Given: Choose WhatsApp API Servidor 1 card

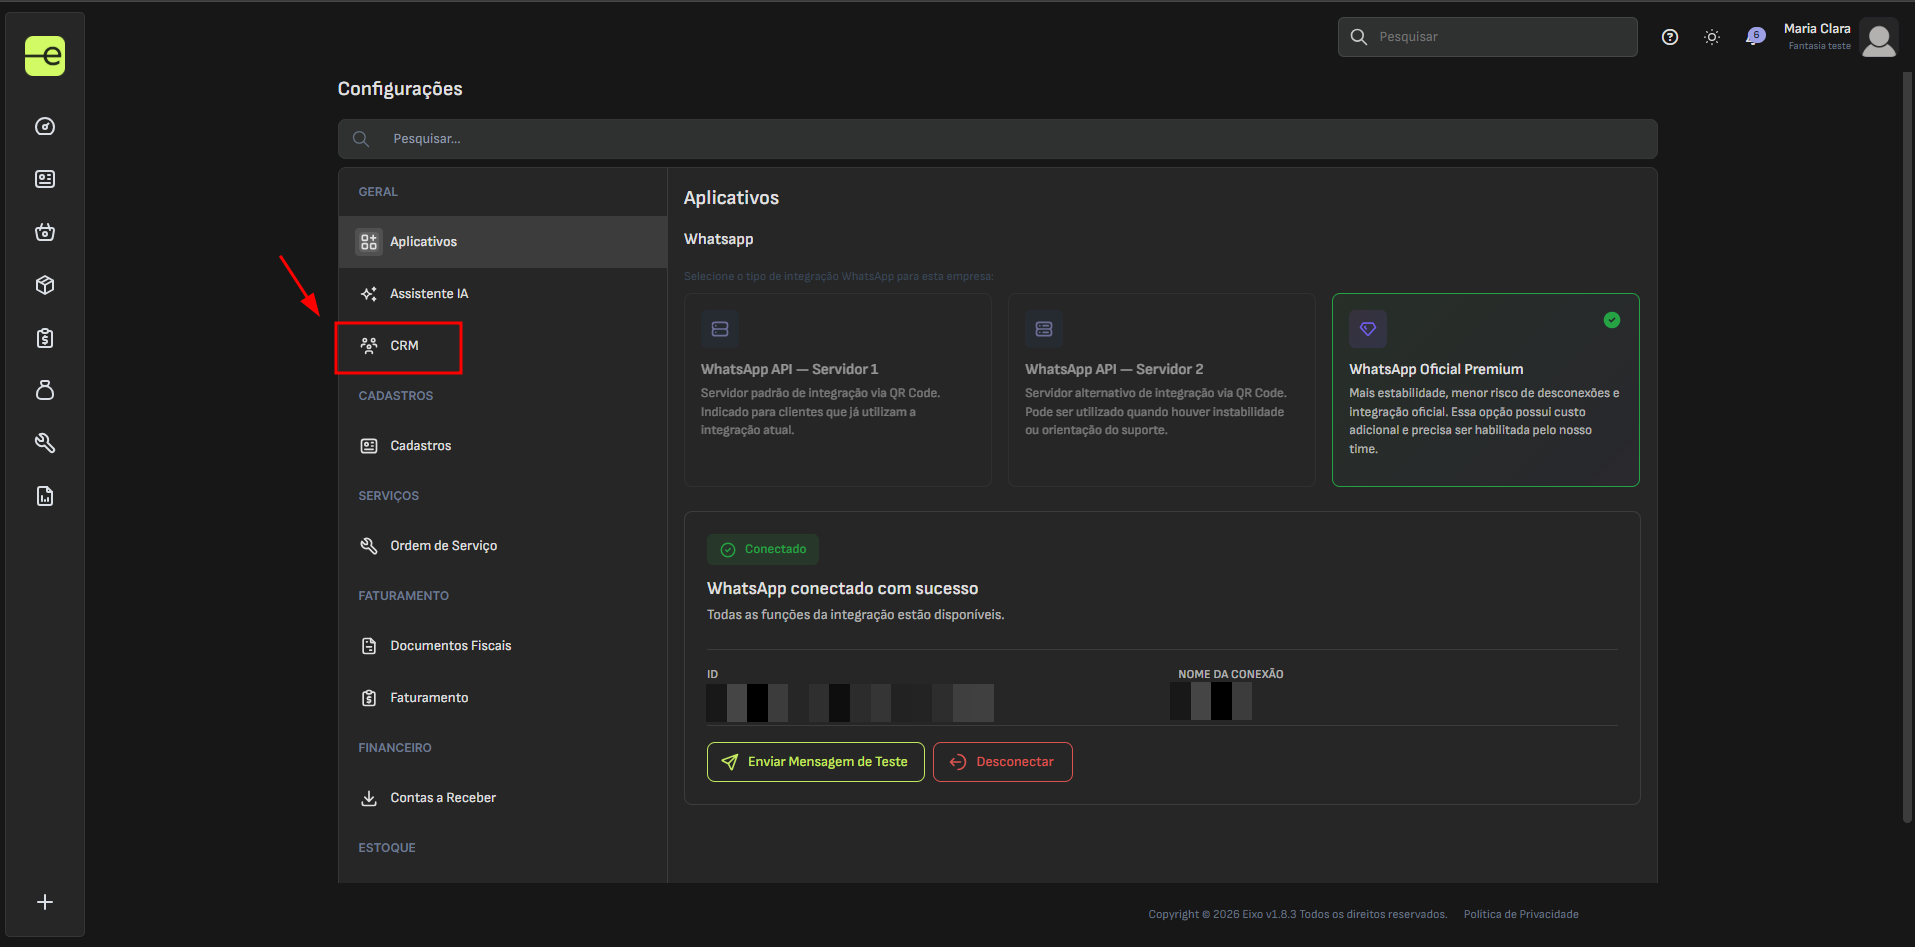Looking at the screenshot, I should (838, 390).
